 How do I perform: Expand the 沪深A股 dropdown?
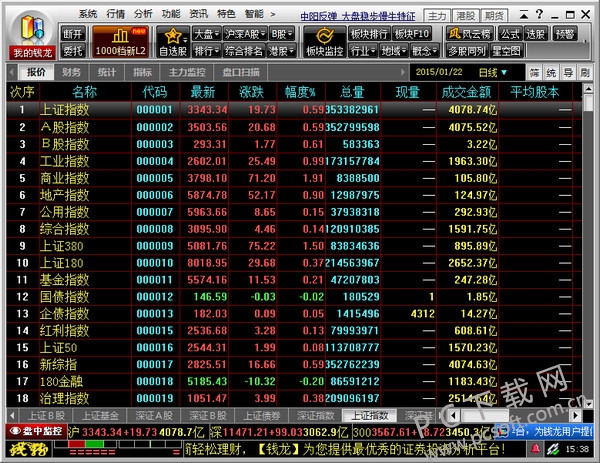pos(245,34)
